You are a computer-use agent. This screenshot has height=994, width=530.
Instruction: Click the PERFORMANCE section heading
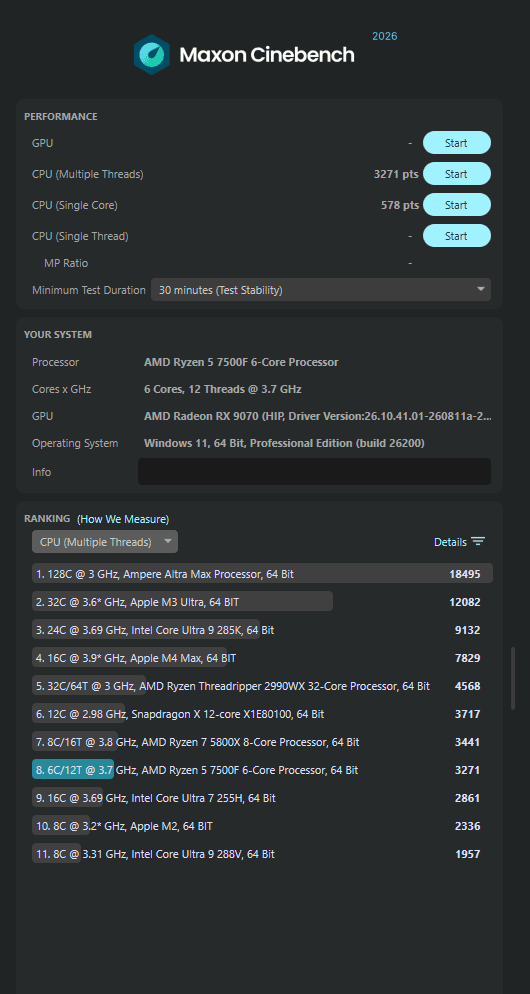pos(61,117)
